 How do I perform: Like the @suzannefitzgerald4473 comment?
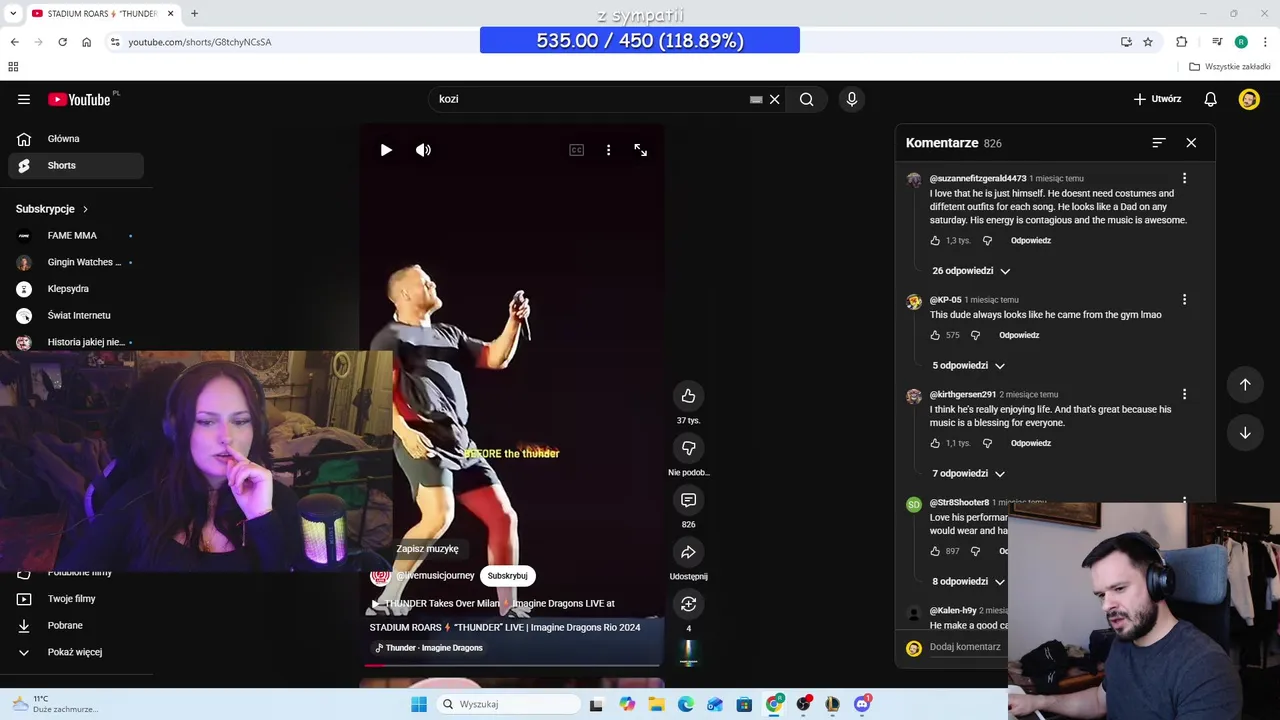click(935, 241)
